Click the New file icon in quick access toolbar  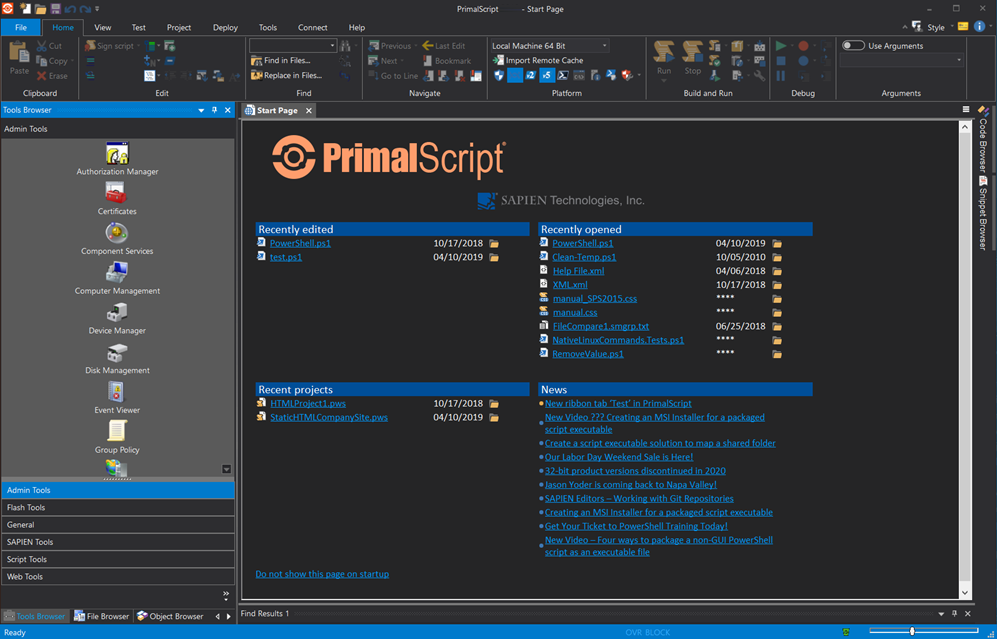(x=25, y=9)
